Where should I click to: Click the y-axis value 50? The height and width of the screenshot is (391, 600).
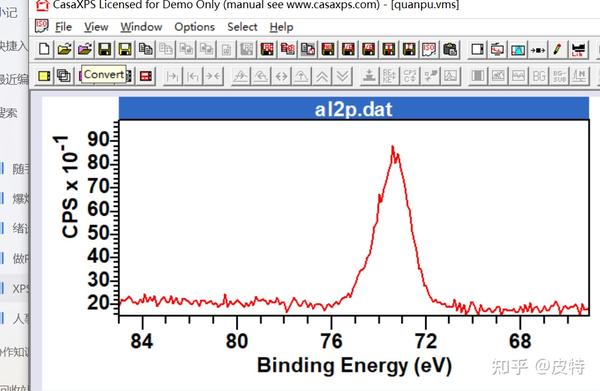[99, 233]
